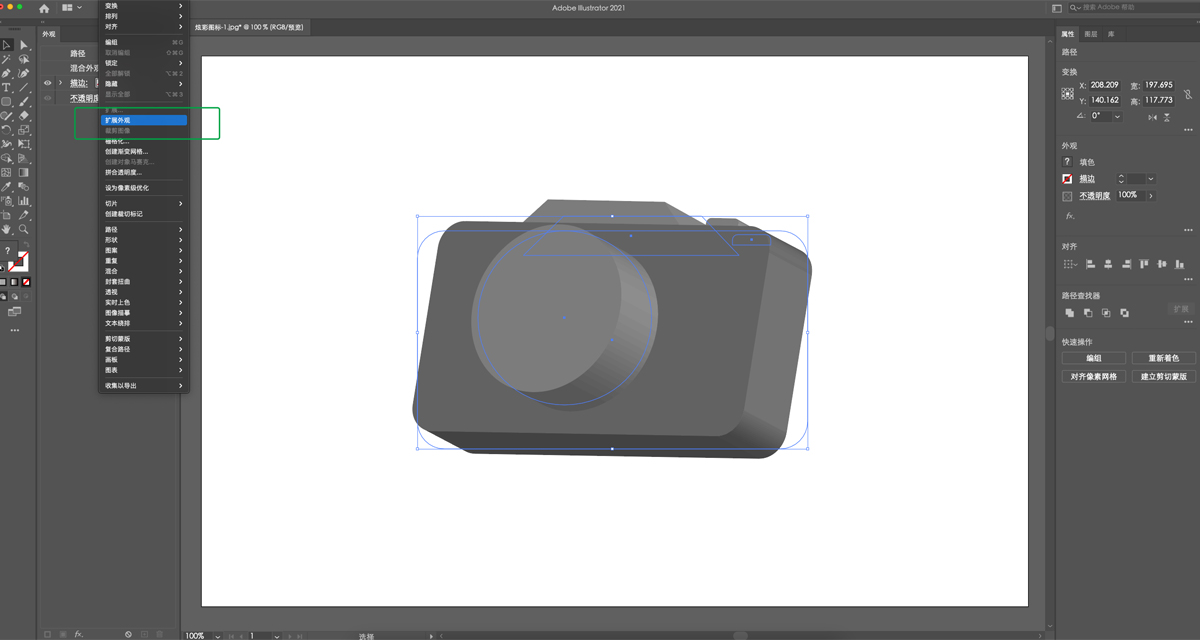This screenshot has width=1200, height=640.
Task: Select the Hand tool
Action: [7, 230]
